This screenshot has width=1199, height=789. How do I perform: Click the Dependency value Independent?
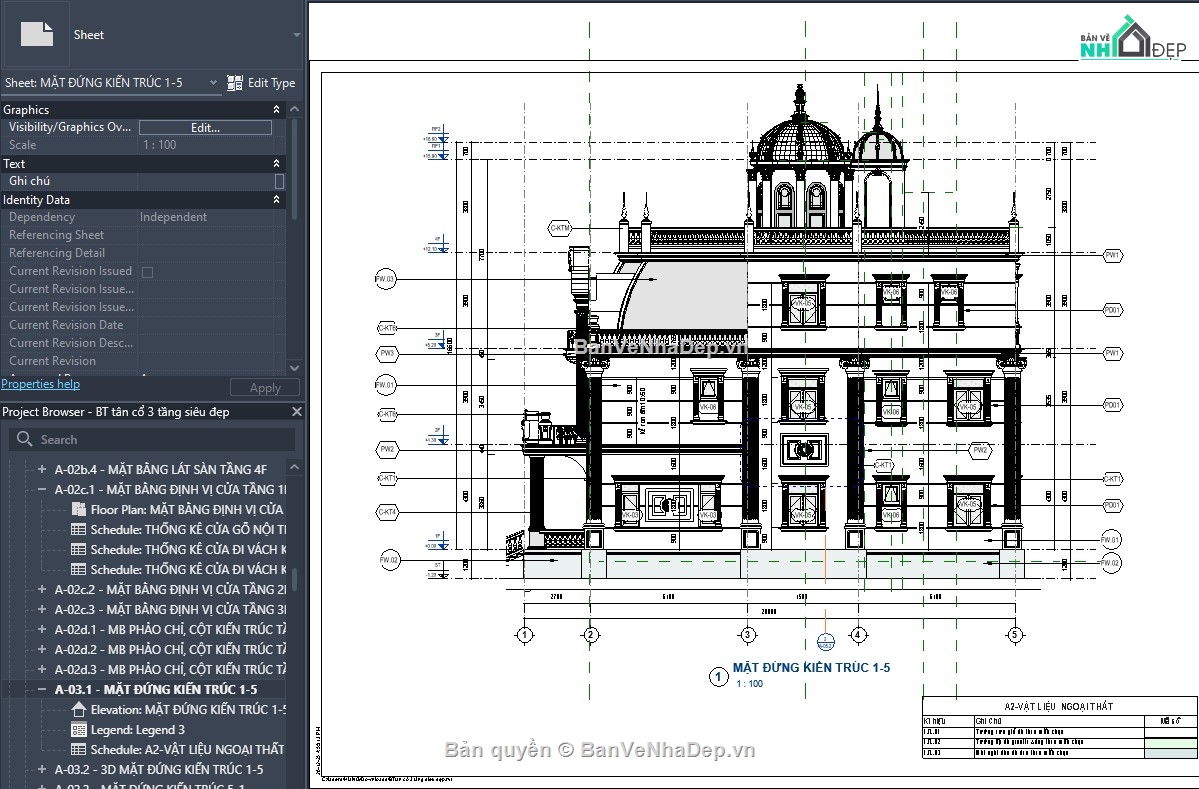pos(173,217)
